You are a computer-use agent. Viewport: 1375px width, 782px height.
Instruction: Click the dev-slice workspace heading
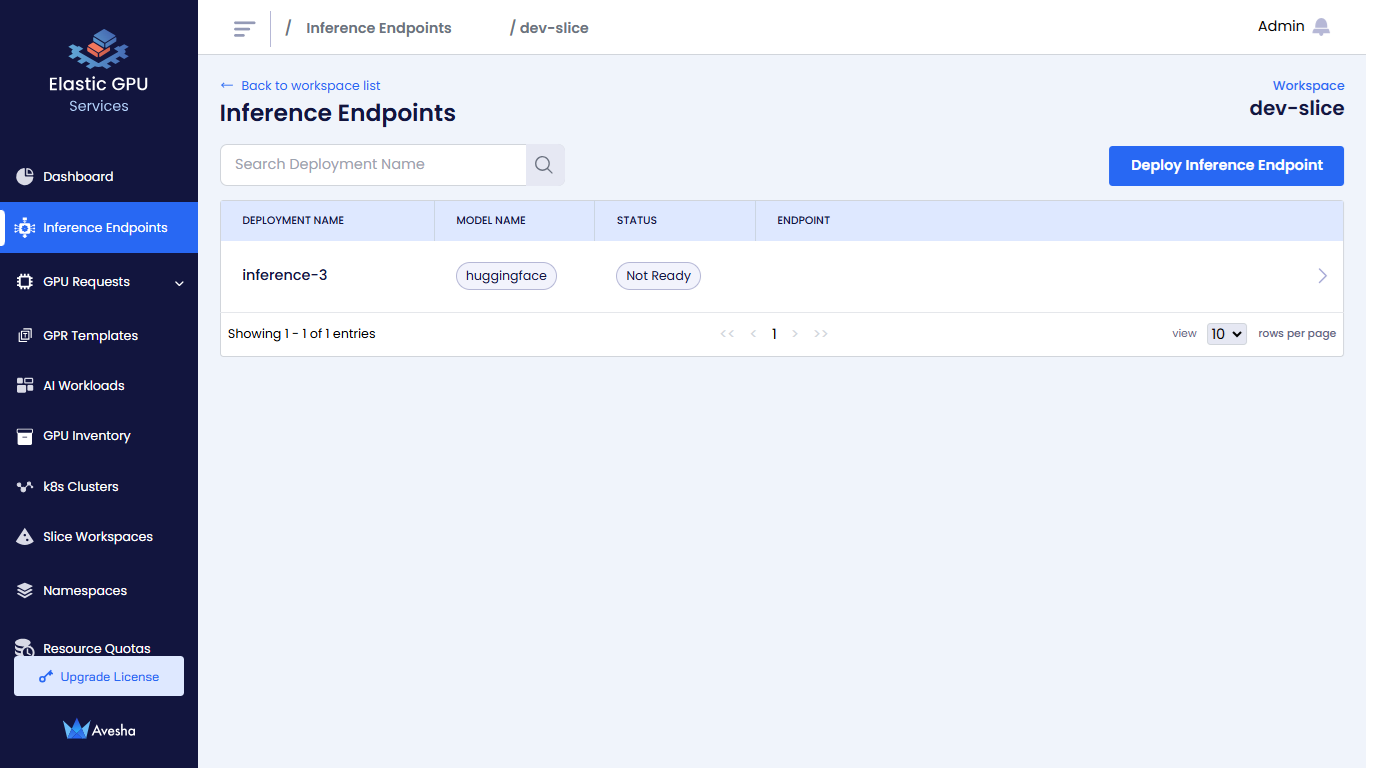pos(1297,108)
